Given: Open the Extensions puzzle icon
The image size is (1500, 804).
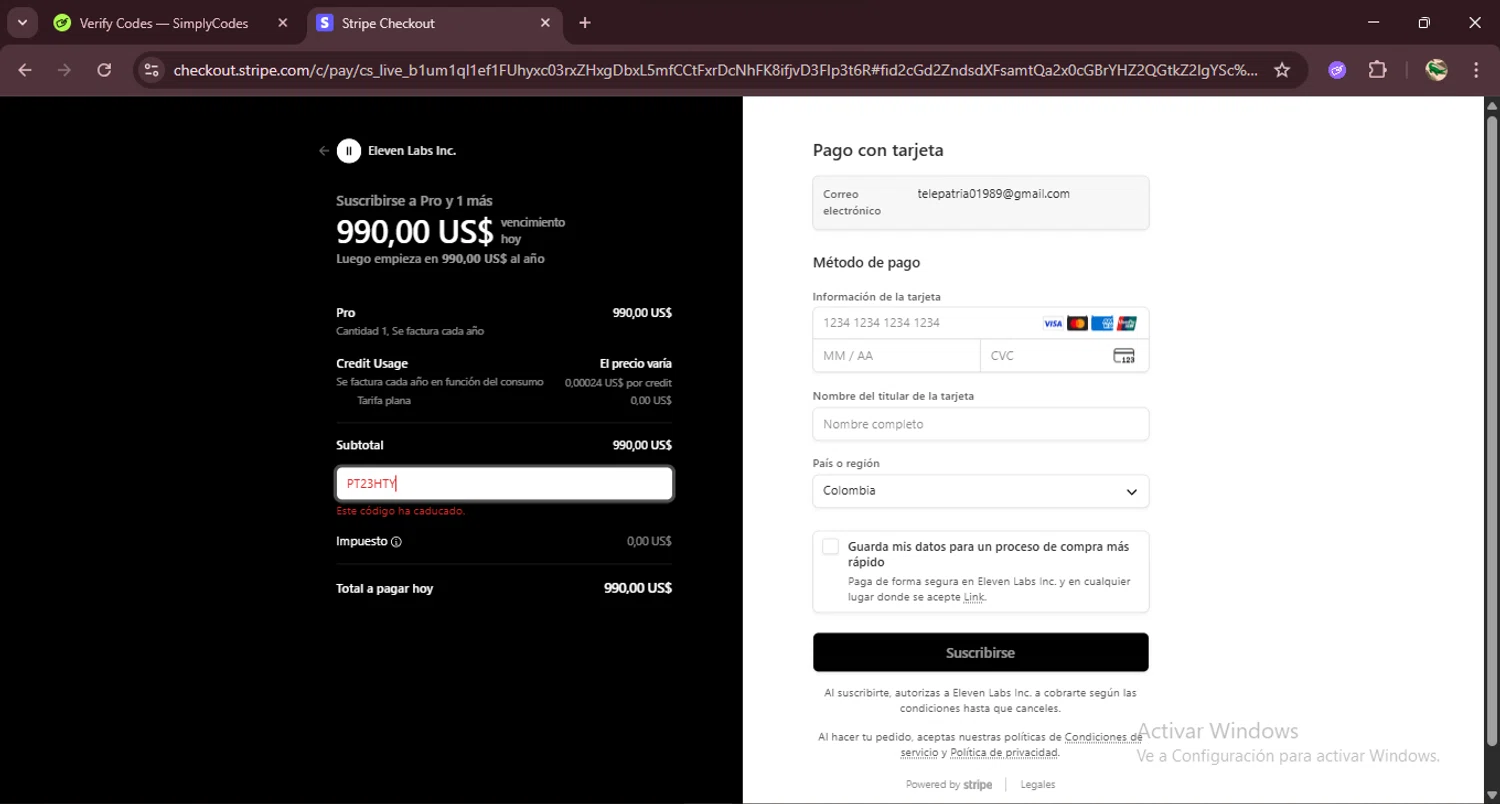Looking at the screenshot, I should click(1377, 70).
